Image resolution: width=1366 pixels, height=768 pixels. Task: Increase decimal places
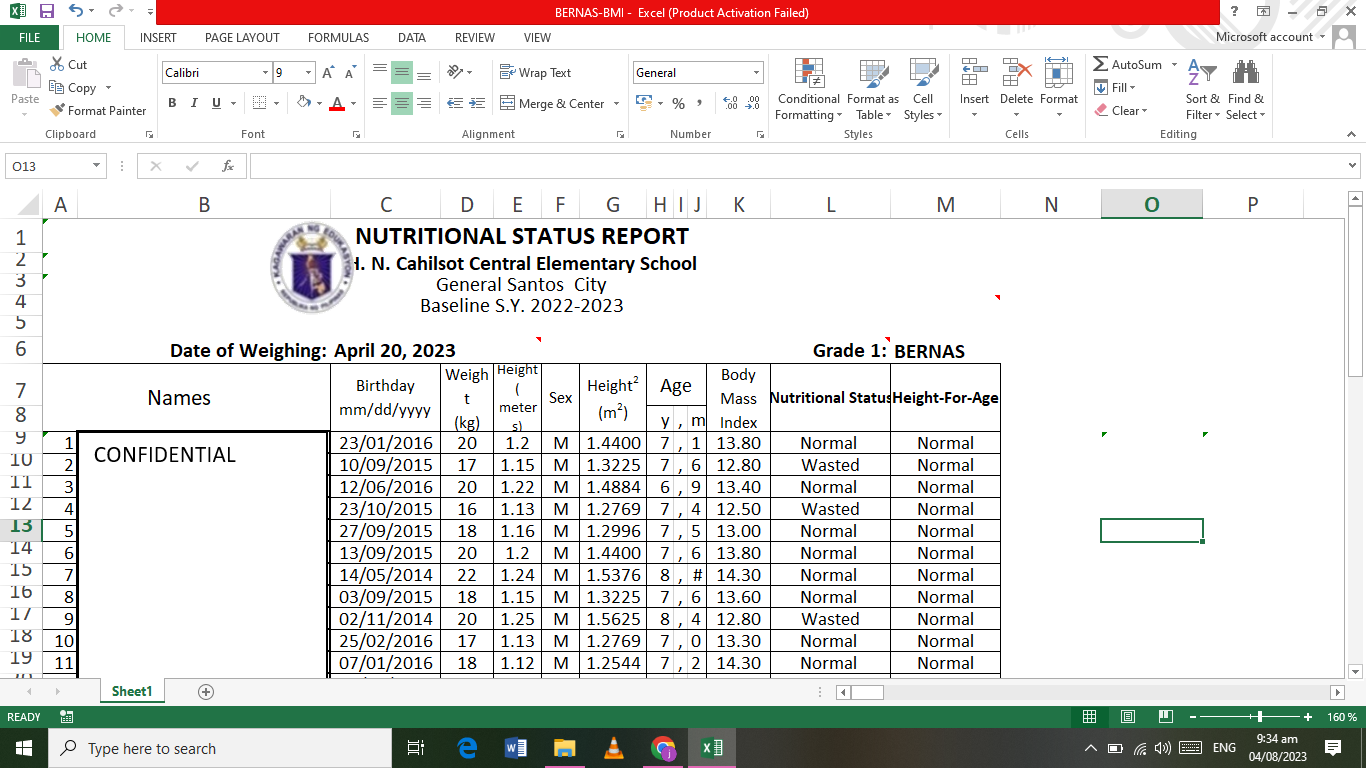pos(730,103)
